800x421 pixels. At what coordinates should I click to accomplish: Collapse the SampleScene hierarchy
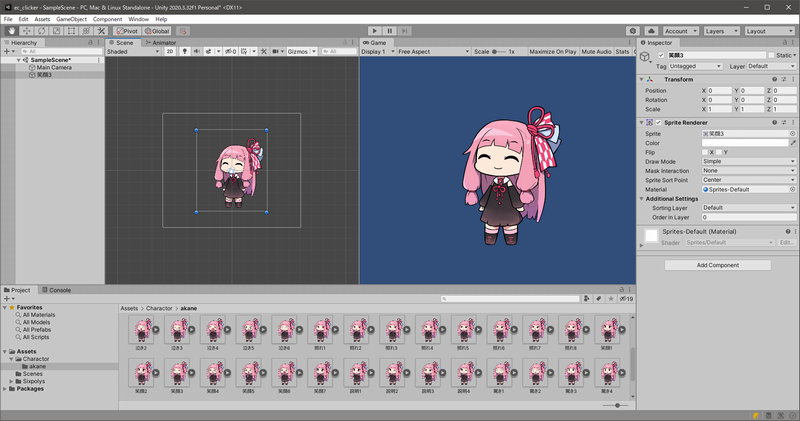(19, 60)
